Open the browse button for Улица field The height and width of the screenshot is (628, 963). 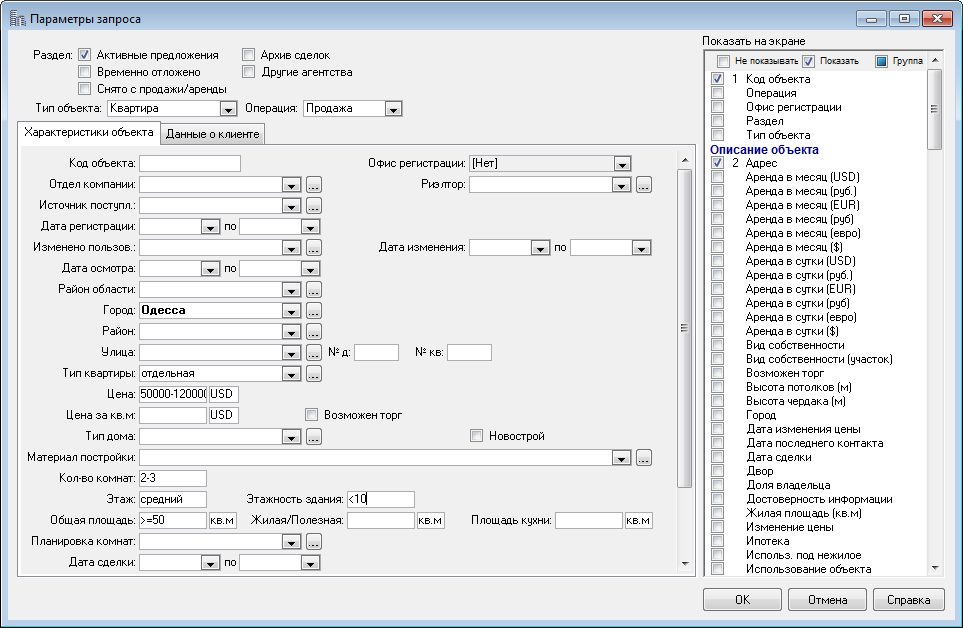pos(313,352)
